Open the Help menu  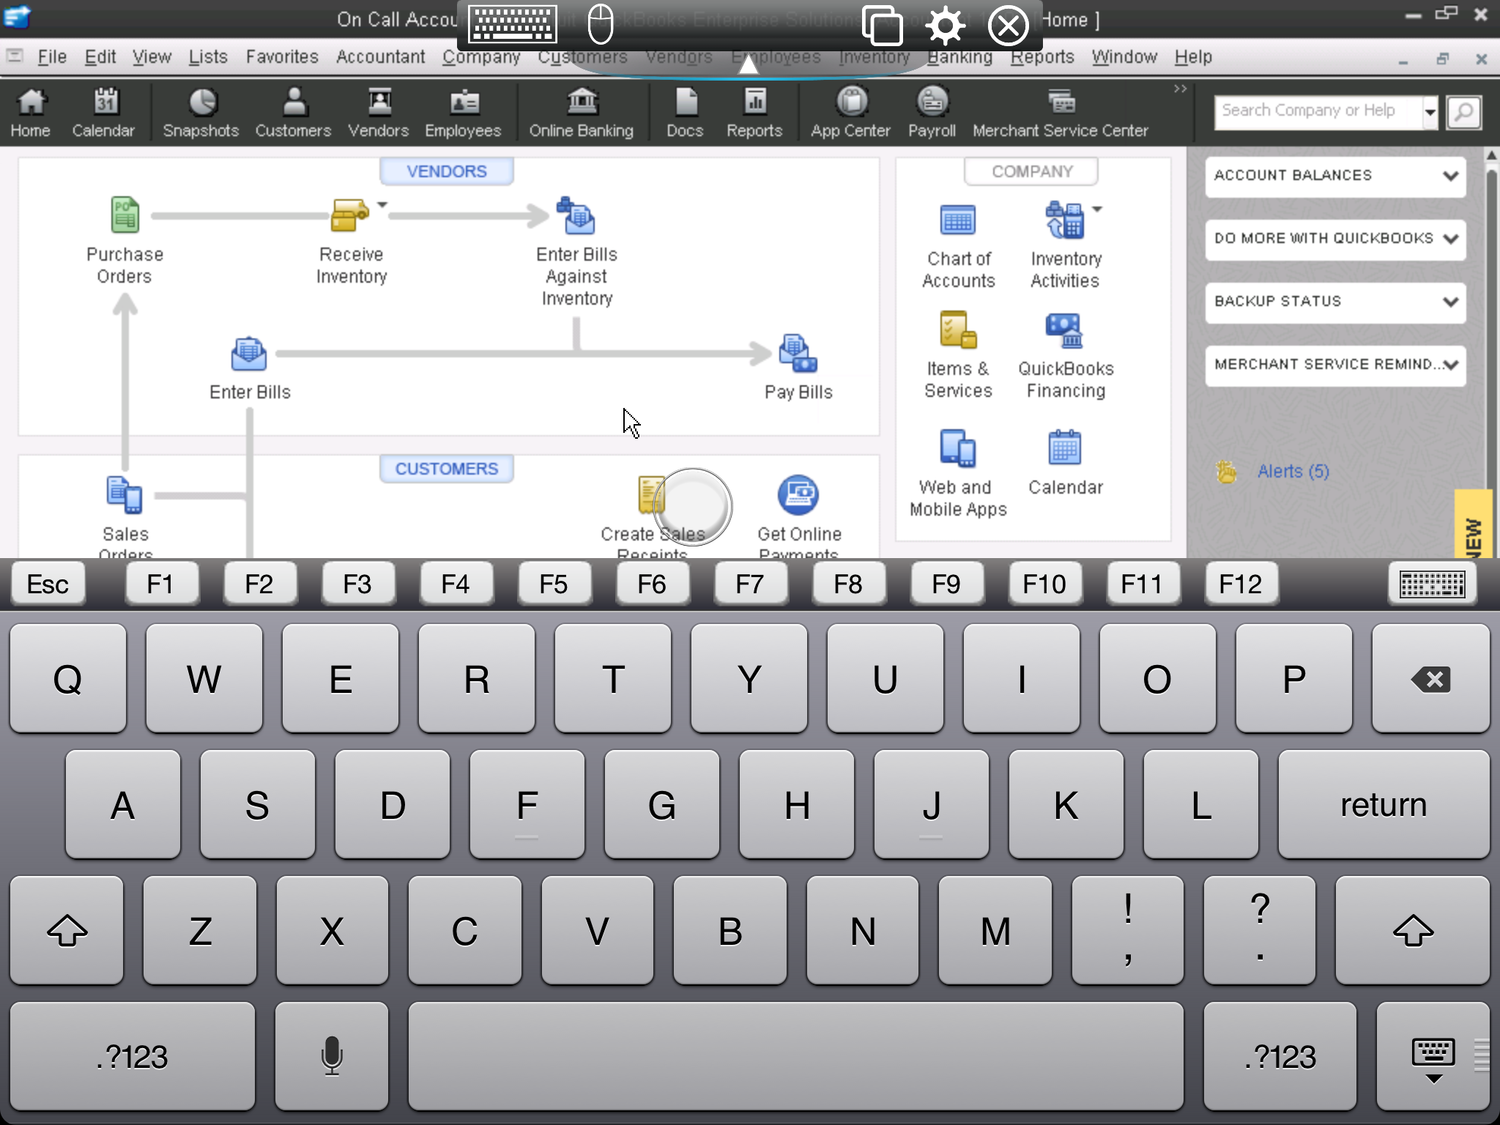[1193, 57]
